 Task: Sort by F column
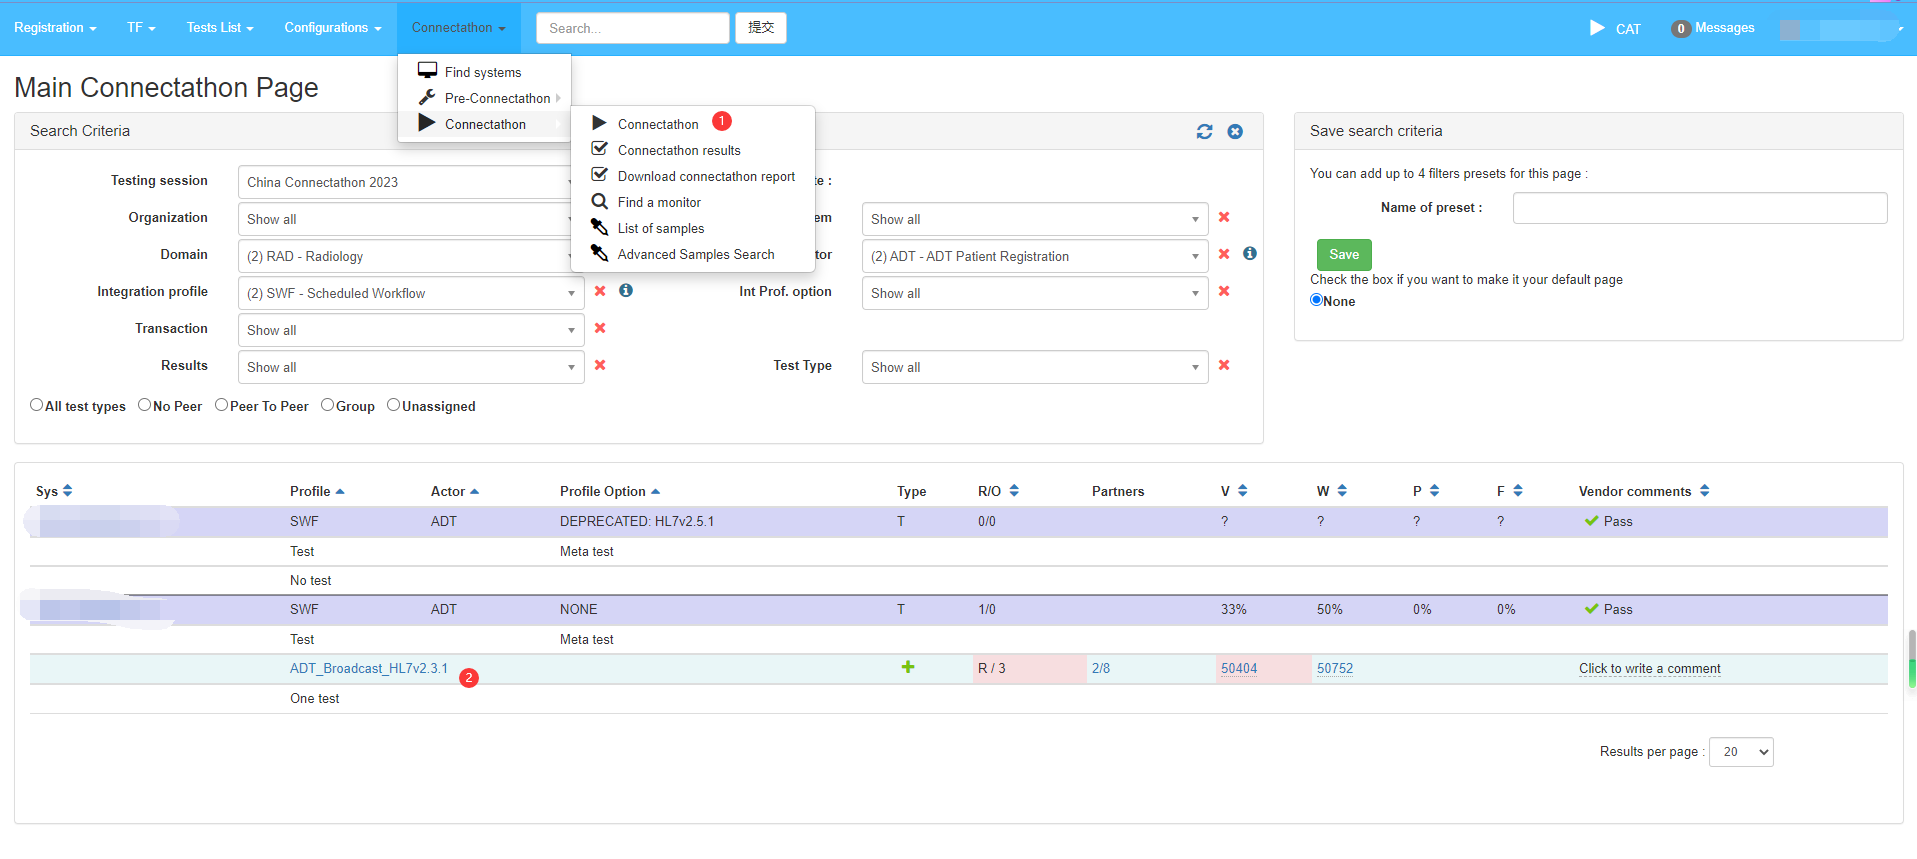[x=1518, y=491]
